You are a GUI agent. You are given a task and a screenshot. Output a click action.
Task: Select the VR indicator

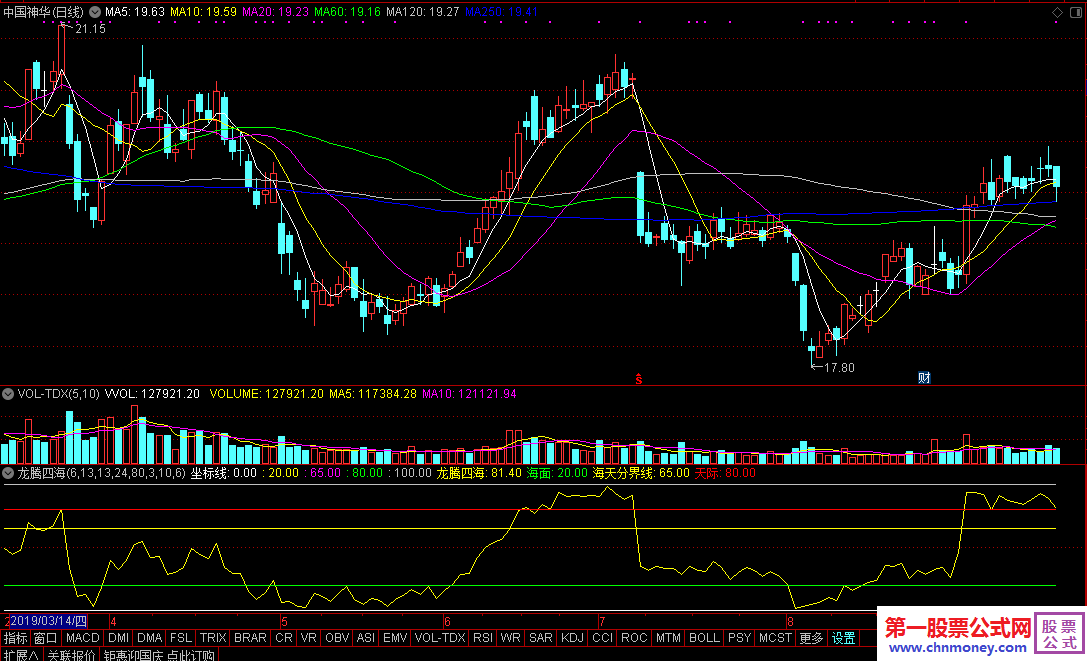(308, 637)
